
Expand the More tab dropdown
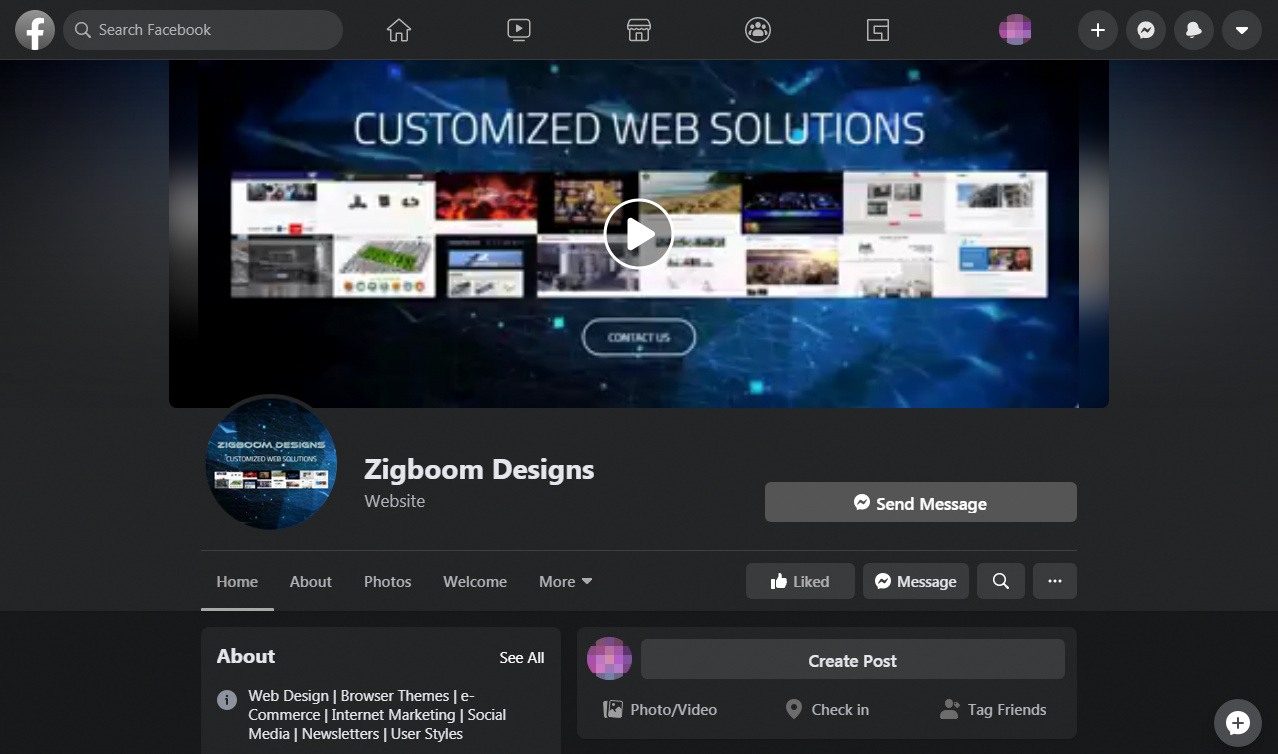(565, 581)
